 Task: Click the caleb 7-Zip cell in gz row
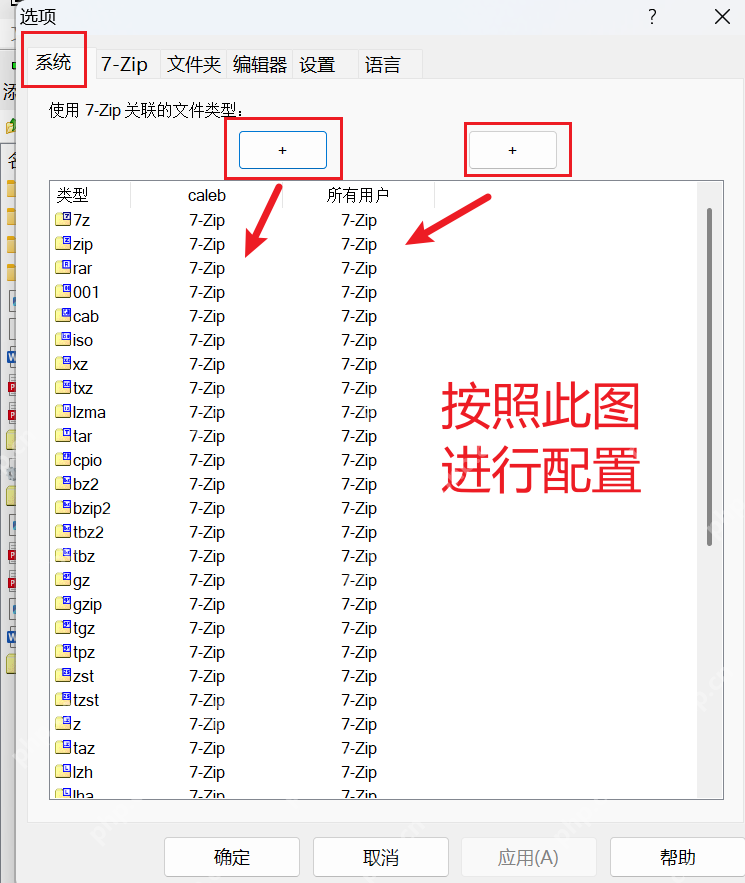click(x=207, y=580)
